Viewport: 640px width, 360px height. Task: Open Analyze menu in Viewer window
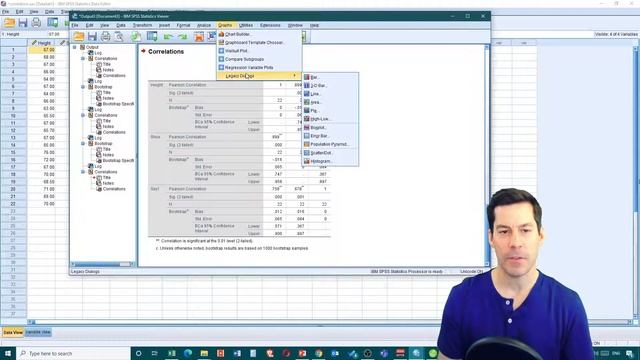[204, 25]
